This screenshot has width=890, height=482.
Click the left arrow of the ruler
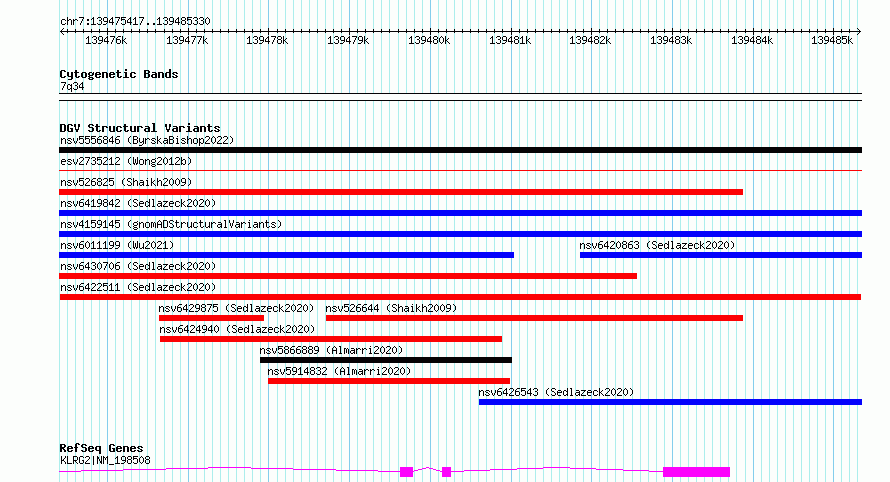pos(62,32)
